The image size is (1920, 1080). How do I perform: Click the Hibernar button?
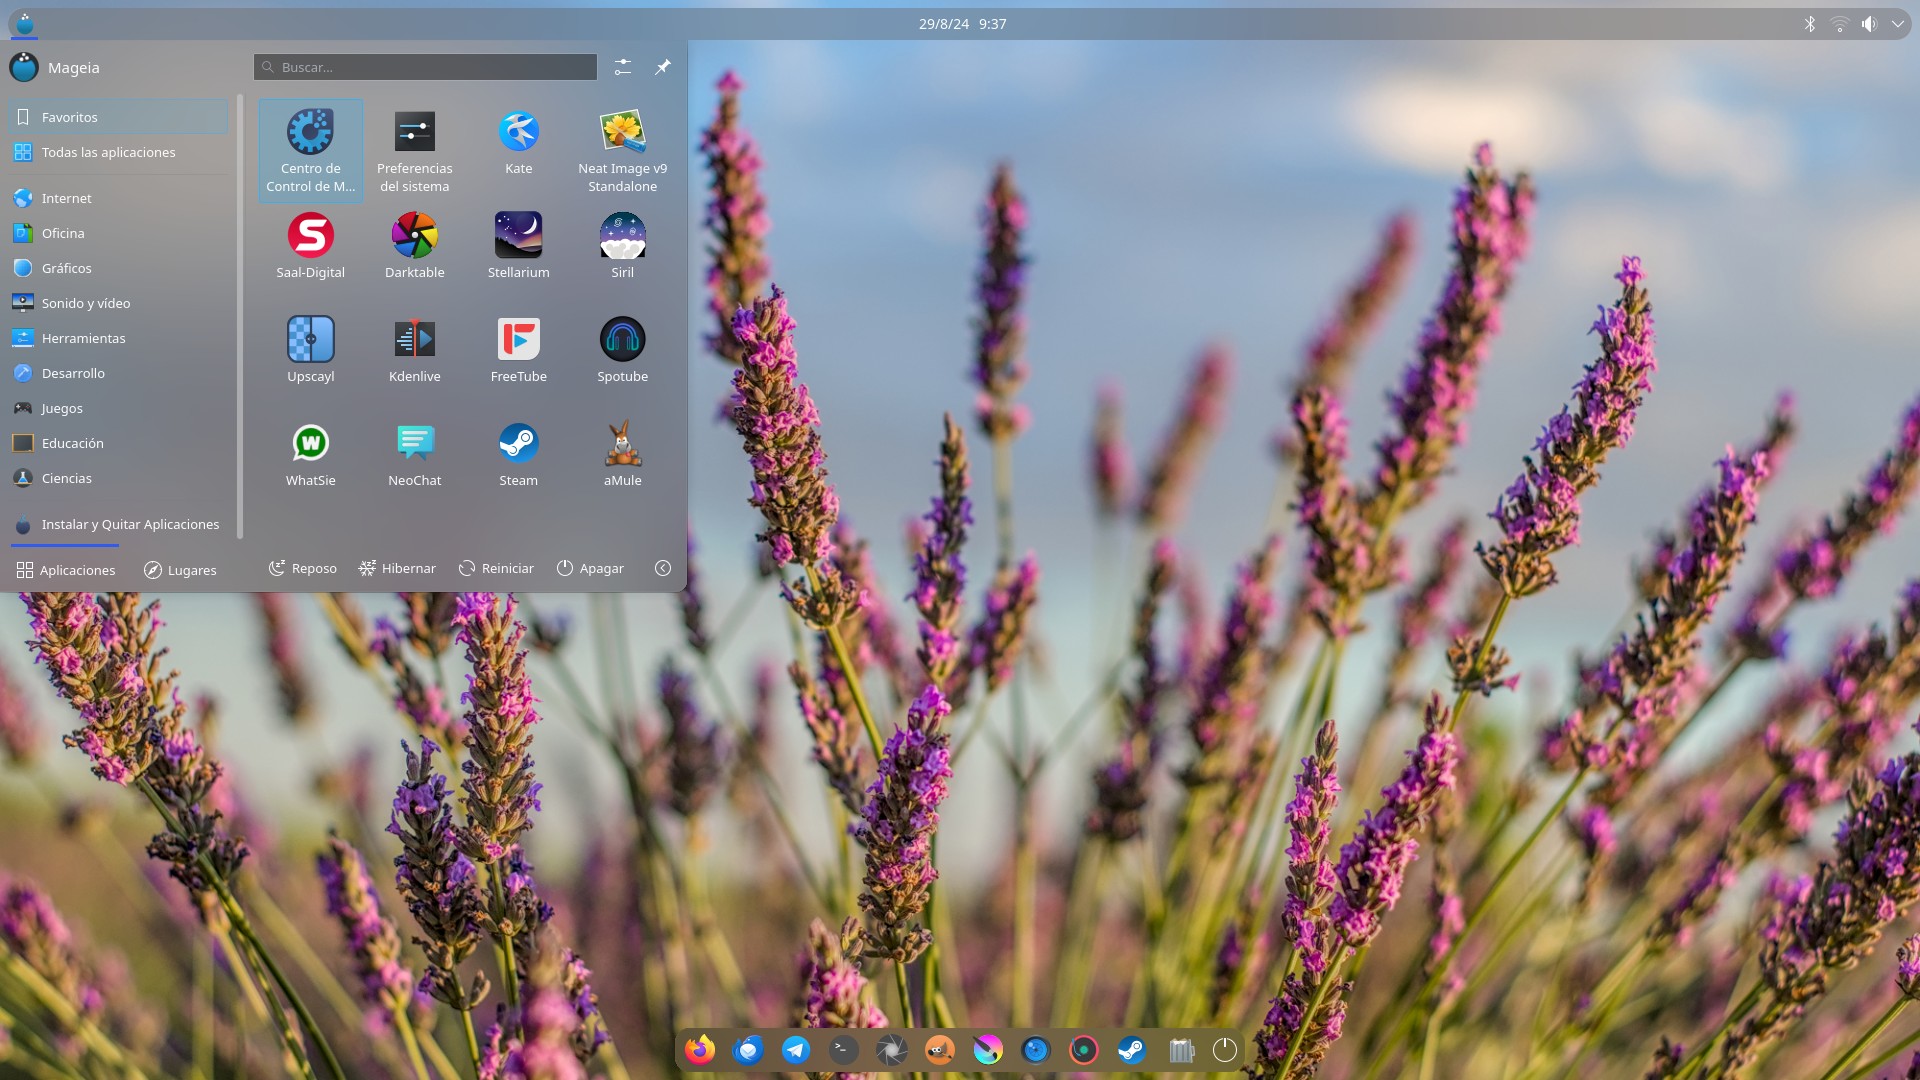397,568
